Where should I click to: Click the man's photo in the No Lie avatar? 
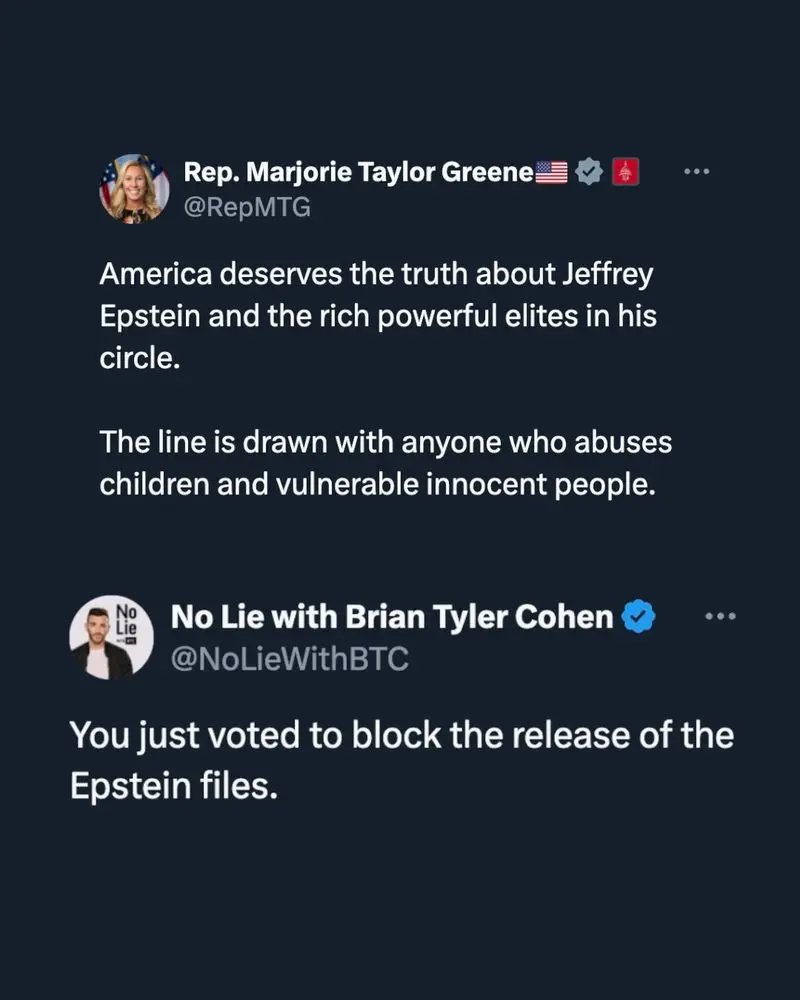point(100,655)
